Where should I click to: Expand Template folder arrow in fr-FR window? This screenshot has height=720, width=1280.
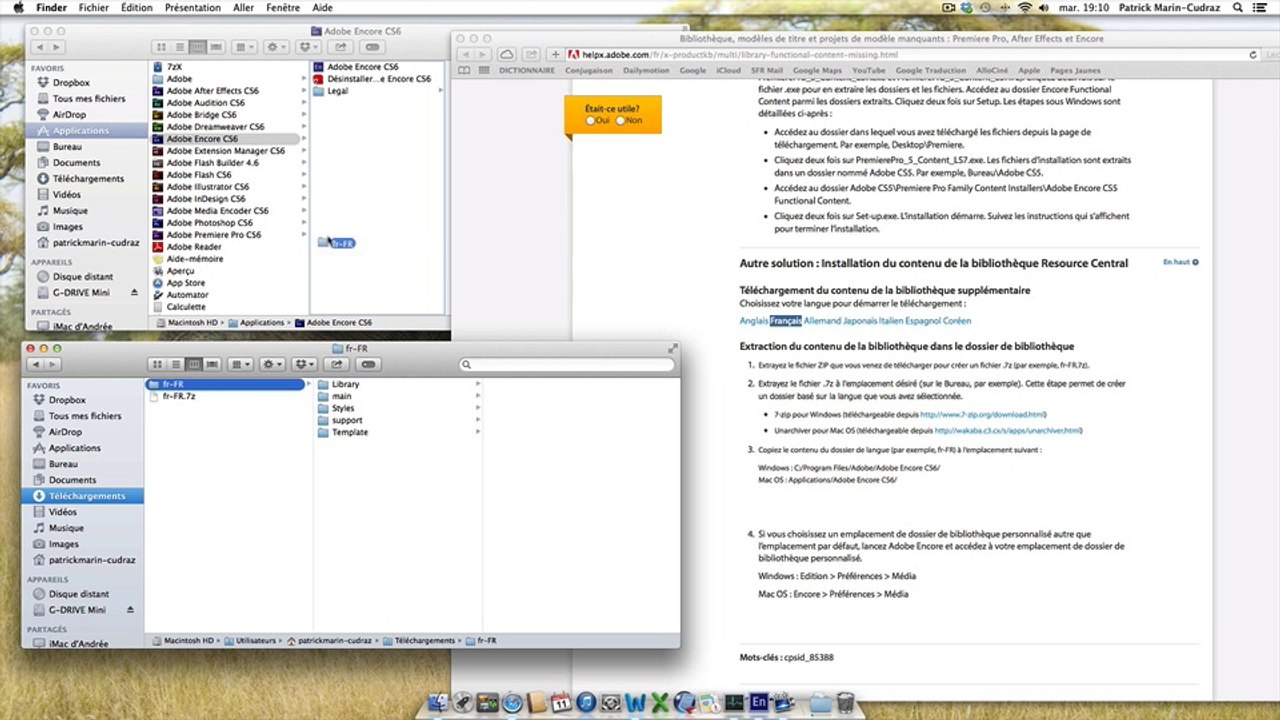click(478, 432)
